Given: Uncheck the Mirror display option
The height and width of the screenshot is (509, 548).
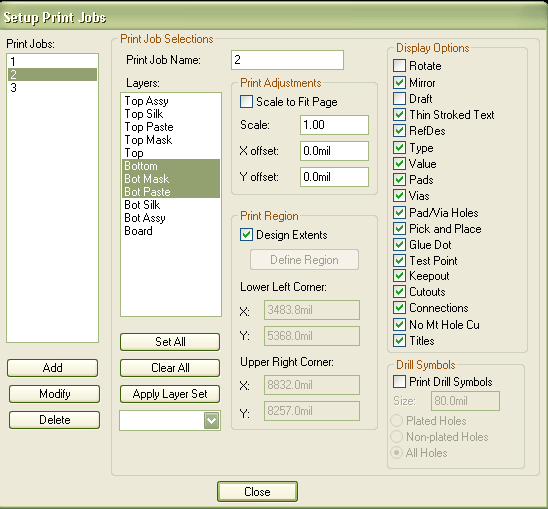Looking at the screenshot, I should click(x=399, y=83).
